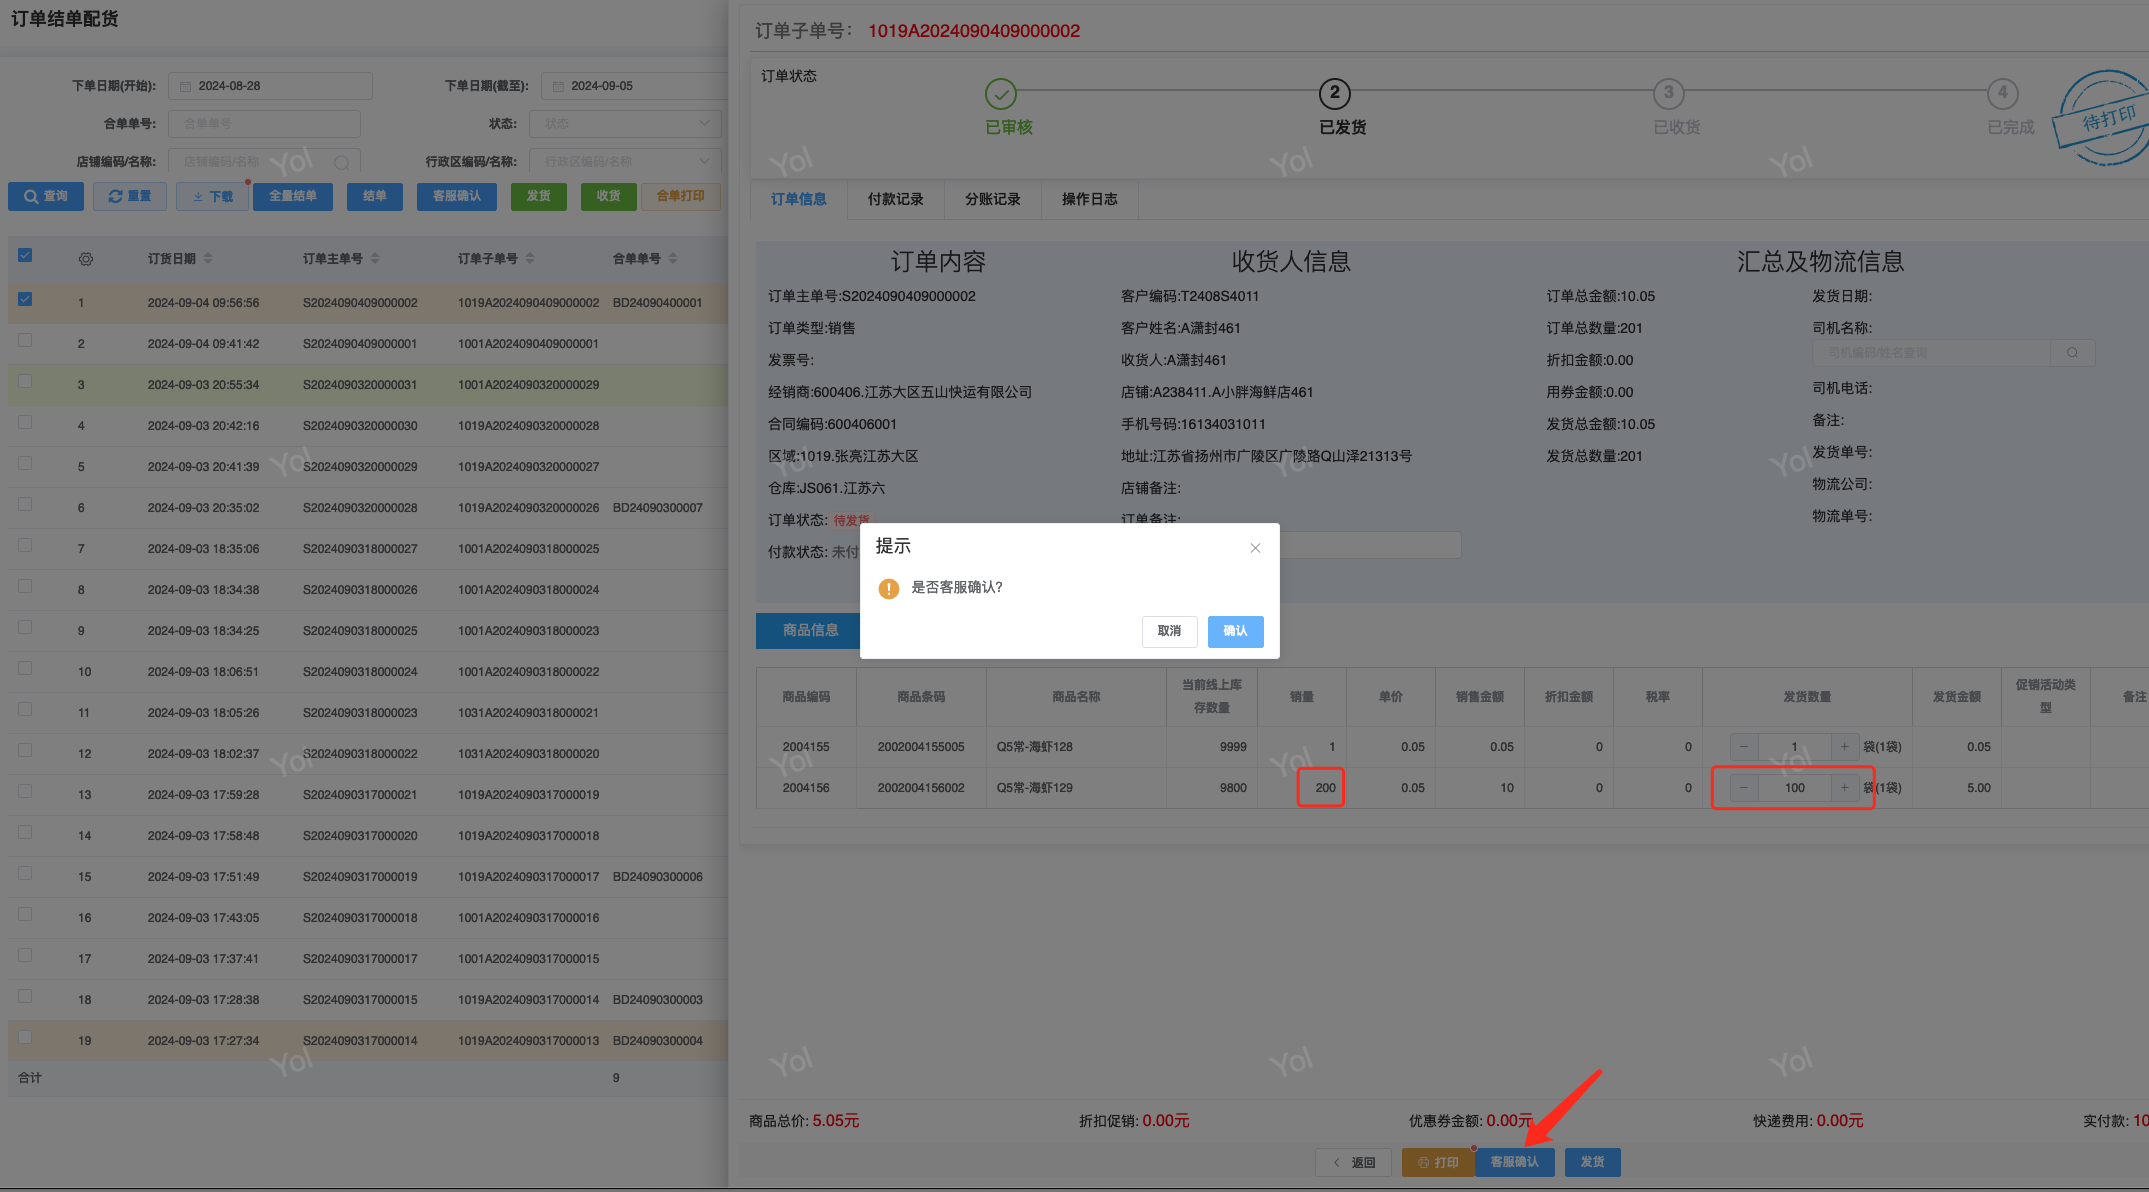Open the 操作日志 tab

click(1089, 199)
